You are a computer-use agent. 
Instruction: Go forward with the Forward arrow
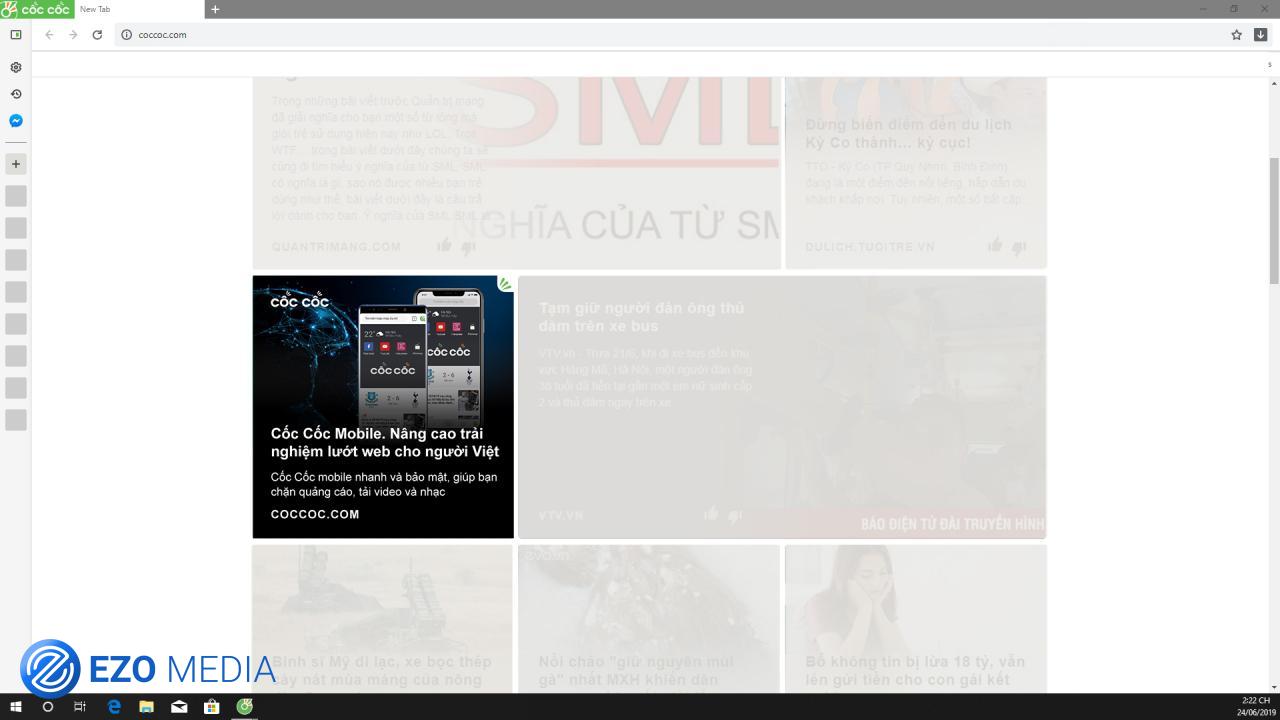click(73, 34)
